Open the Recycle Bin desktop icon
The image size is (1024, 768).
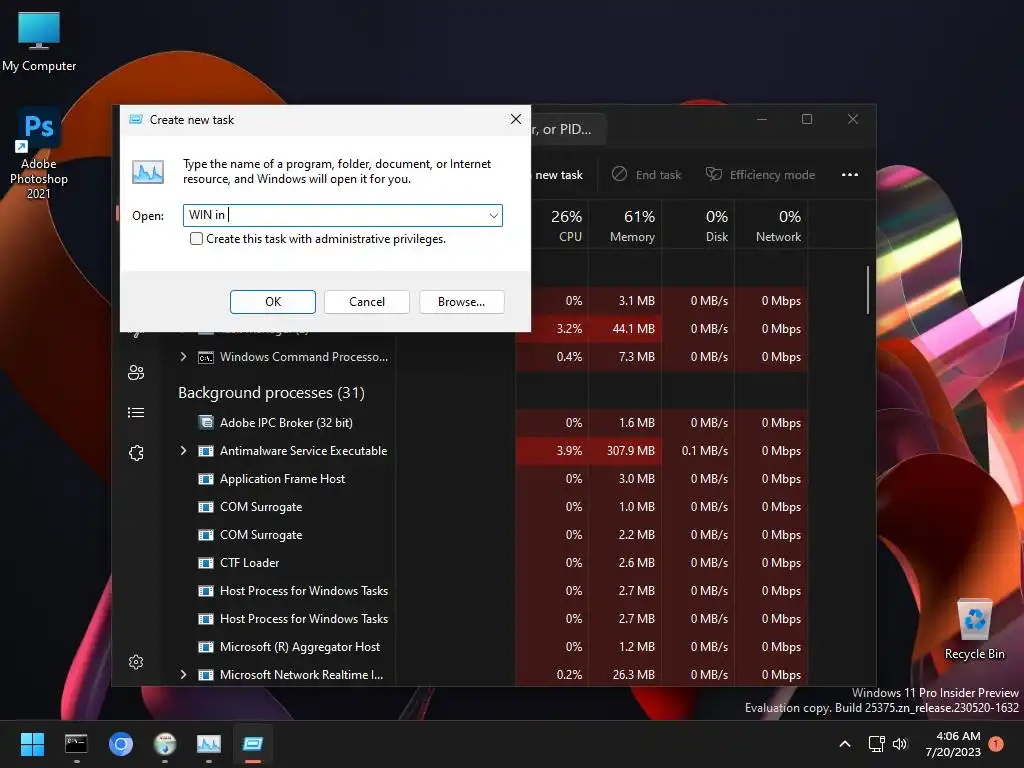coord(974,630)
